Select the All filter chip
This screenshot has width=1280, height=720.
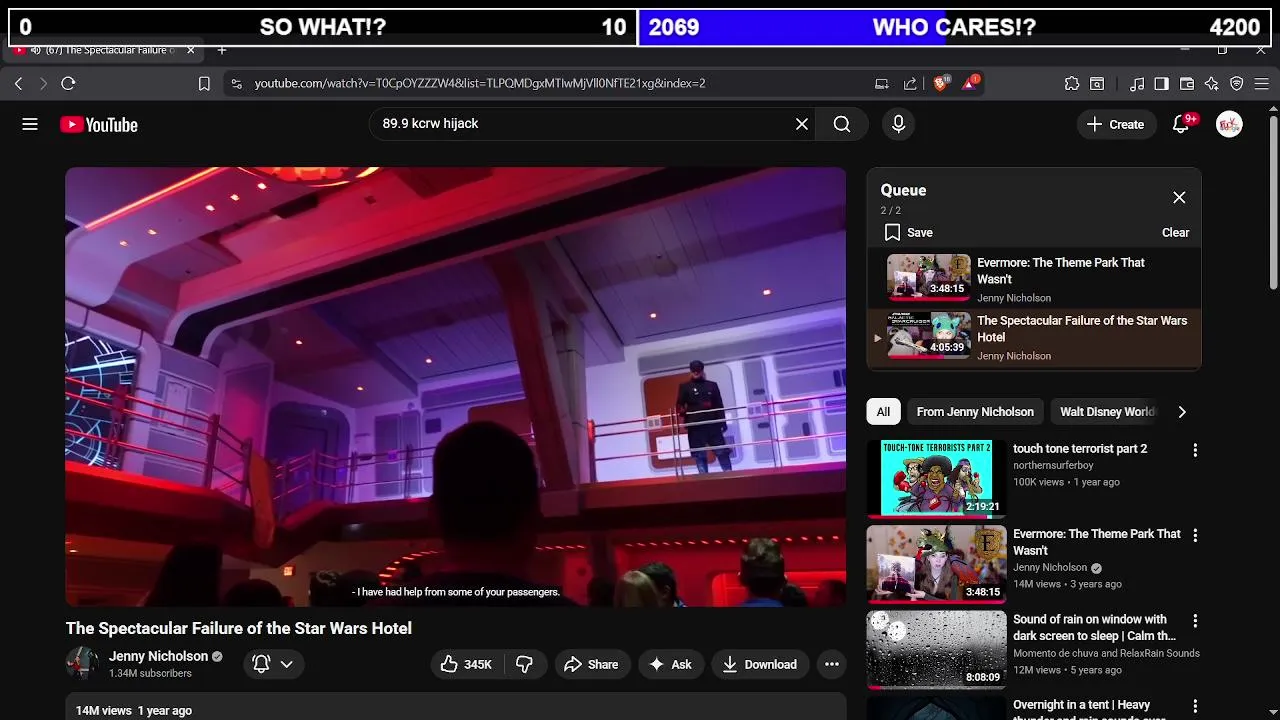pyautogui.click(x=883, y=411)
